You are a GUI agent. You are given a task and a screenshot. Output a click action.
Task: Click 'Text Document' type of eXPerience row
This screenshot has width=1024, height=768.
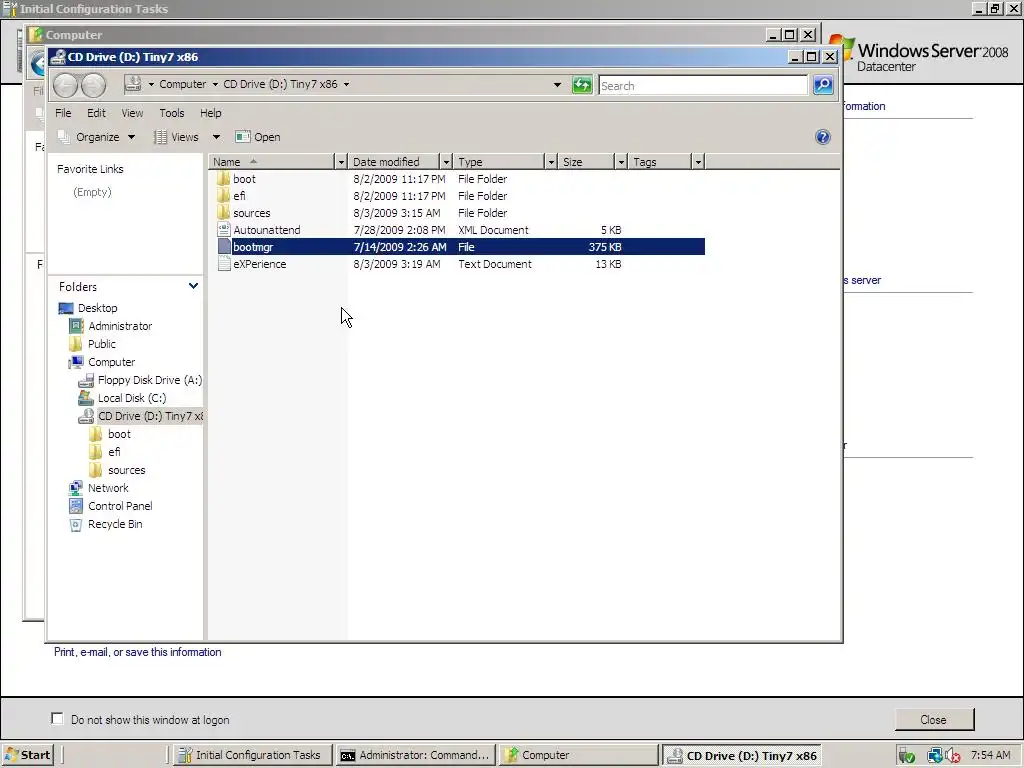pos(494,264)
